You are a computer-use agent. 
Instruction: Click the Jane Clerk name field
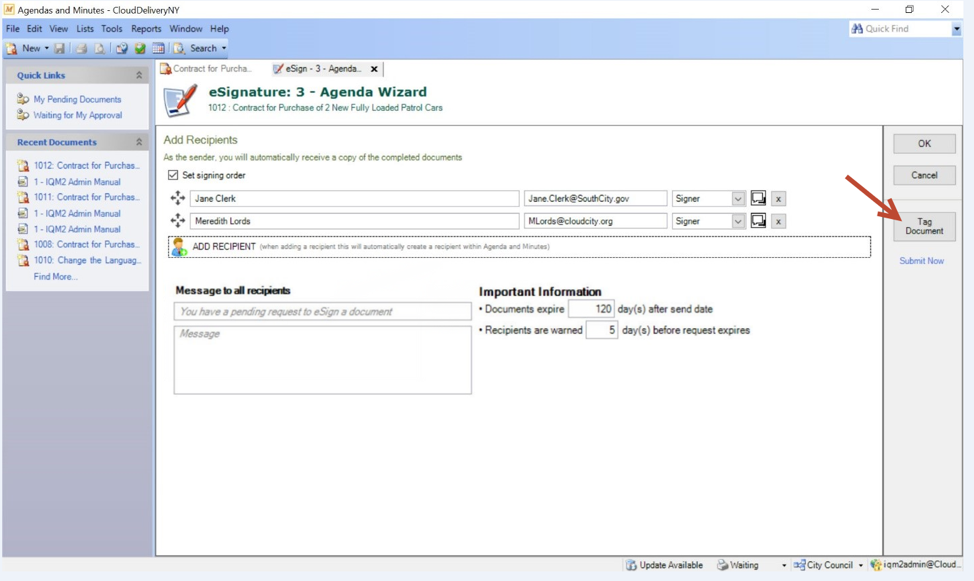(354, 198)
